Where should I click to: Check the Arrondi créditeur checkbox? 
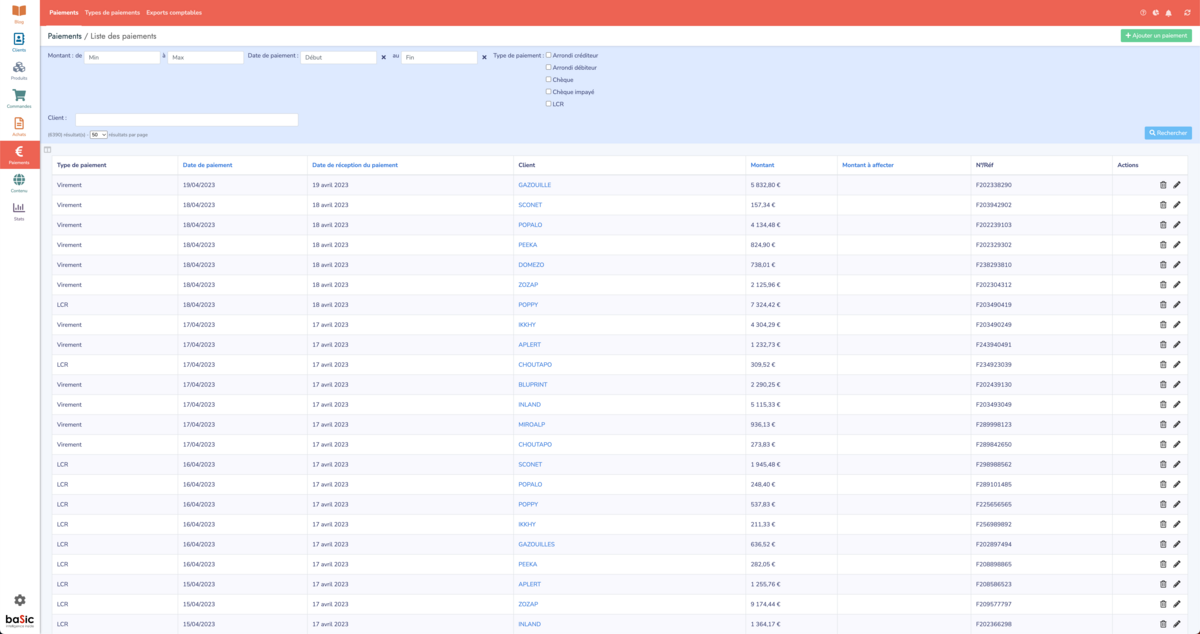(x=548, y=55)
